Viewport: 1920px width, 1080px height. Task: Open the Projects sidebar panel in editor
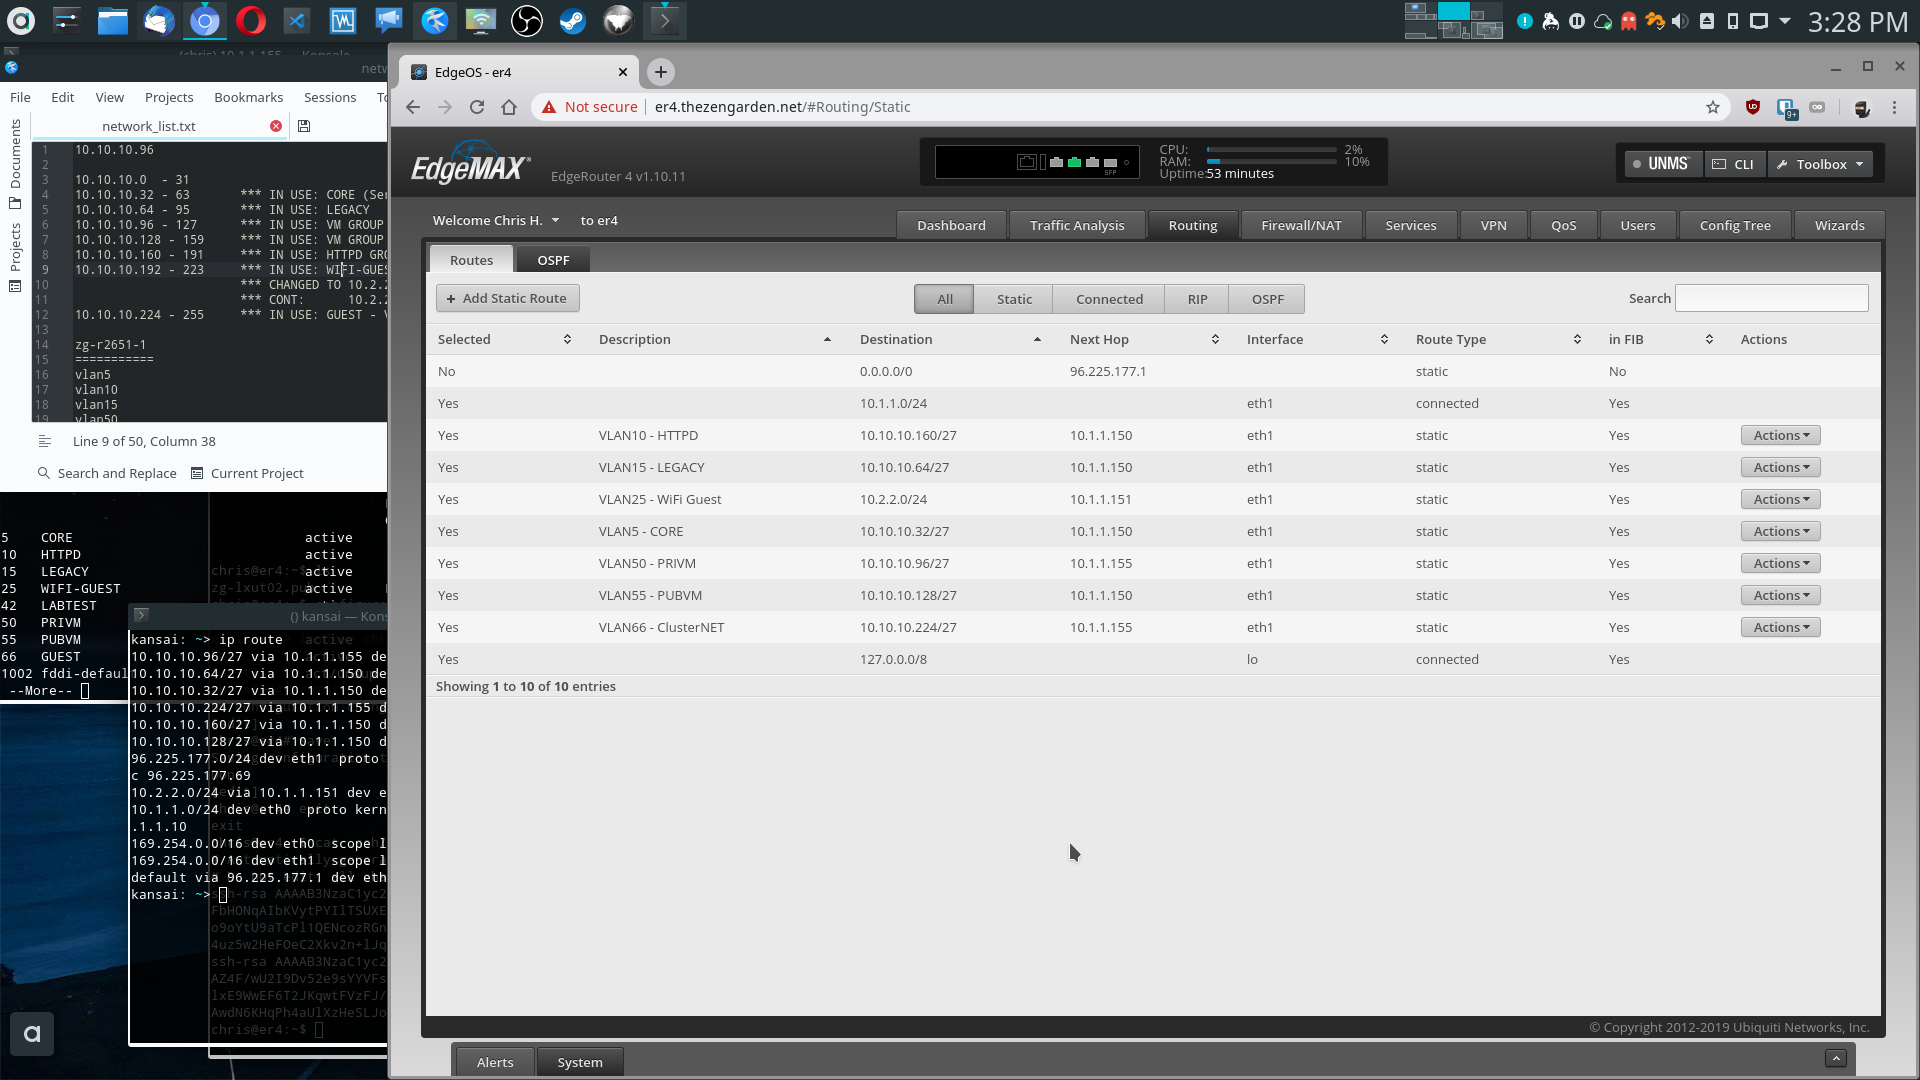pos(15,256)
